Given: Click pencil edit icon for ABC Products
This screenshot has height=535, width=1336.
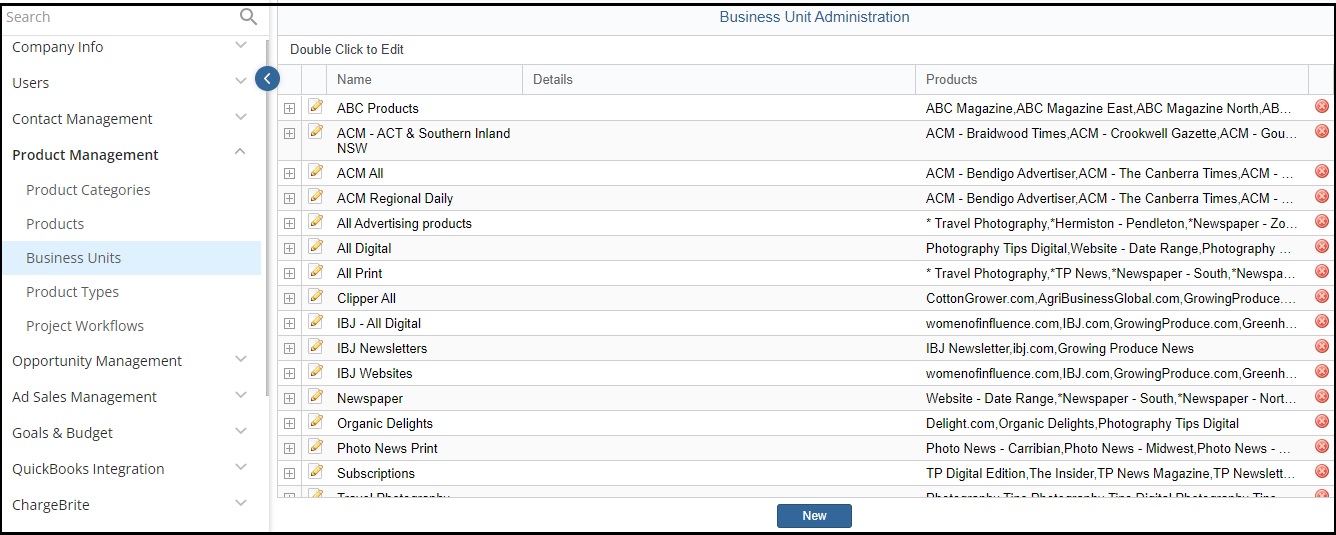Looking at the screenshot, I should coord(316,106).
